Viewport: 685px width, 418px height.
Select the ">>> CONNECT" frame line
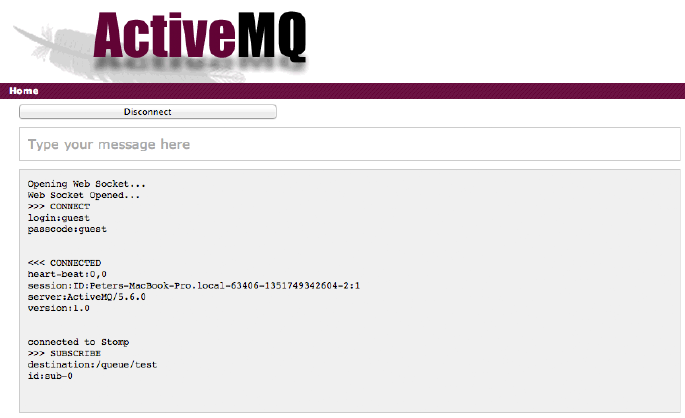[x=59, y=206]
